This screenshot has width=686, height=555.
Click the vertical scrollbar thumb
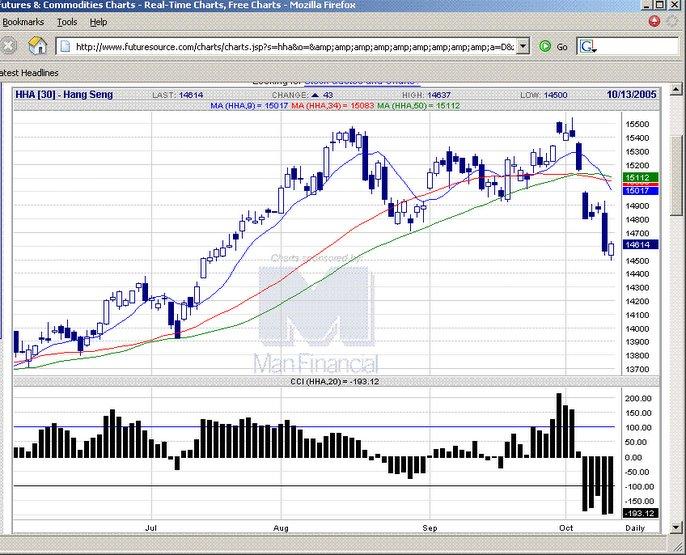pyautogui.click(x=676, y=175)
